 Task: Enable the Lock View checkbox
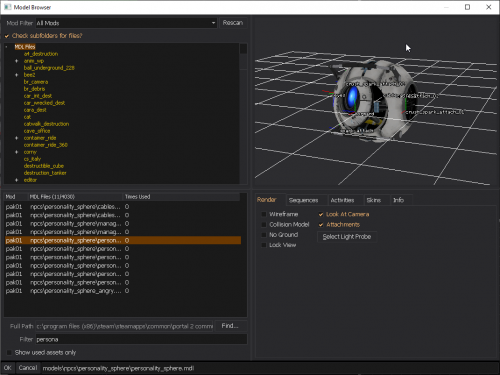264,245
